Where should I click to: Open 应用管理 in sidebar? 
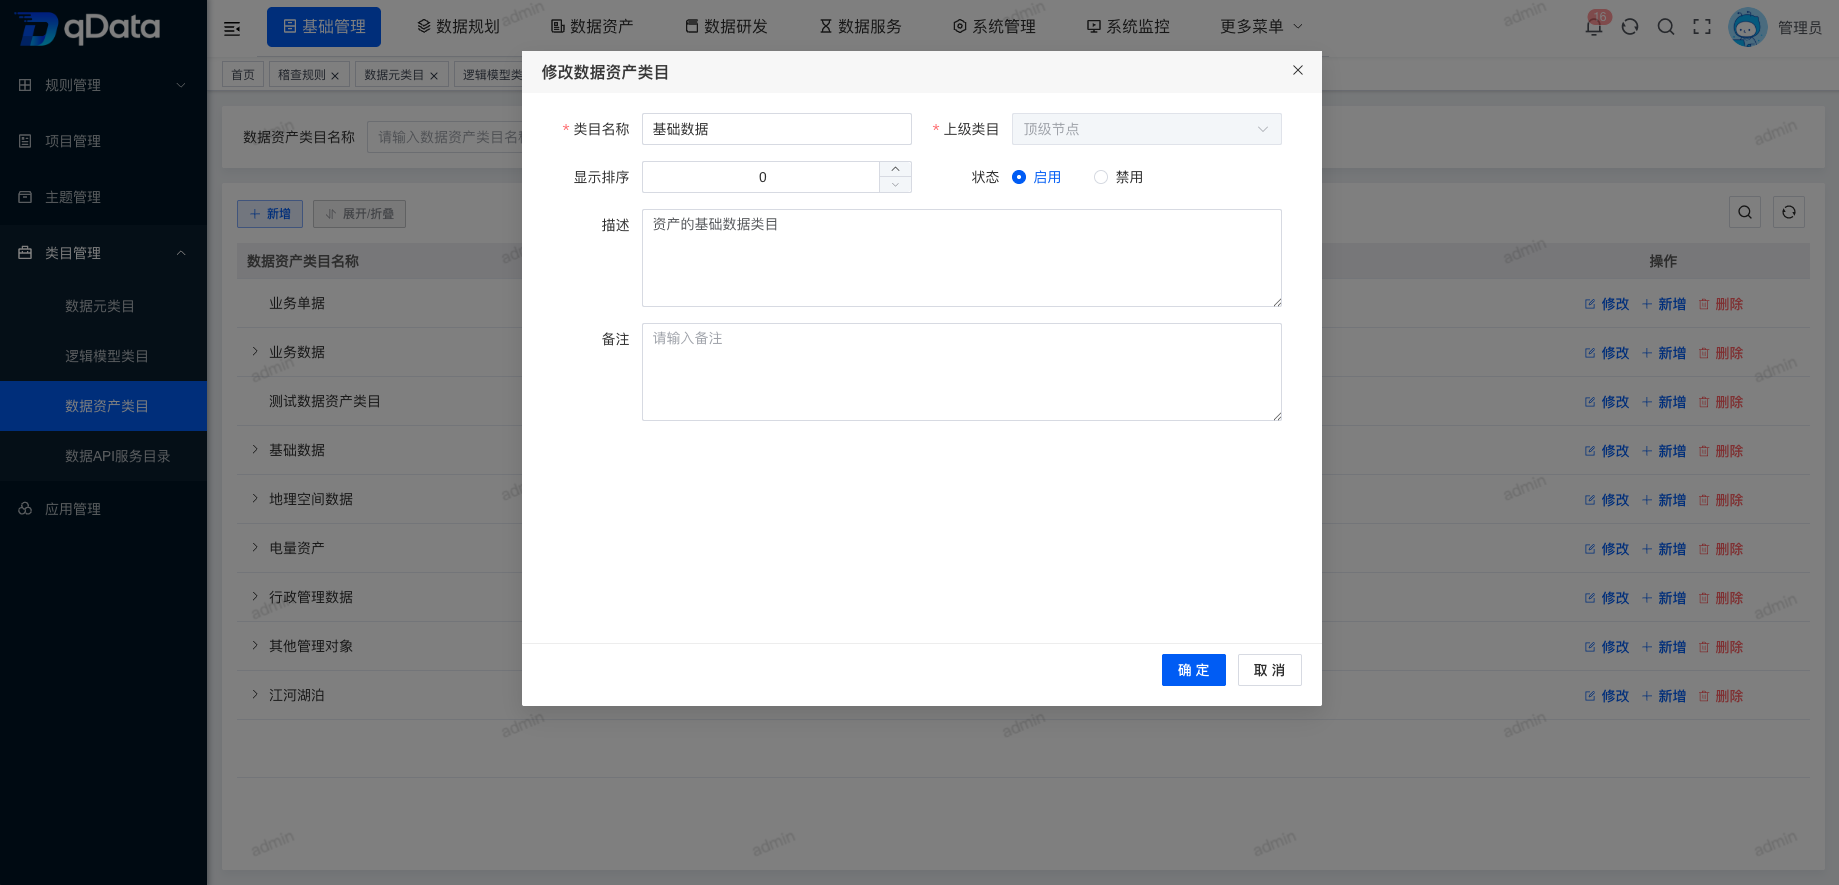(x=103, y=509)
